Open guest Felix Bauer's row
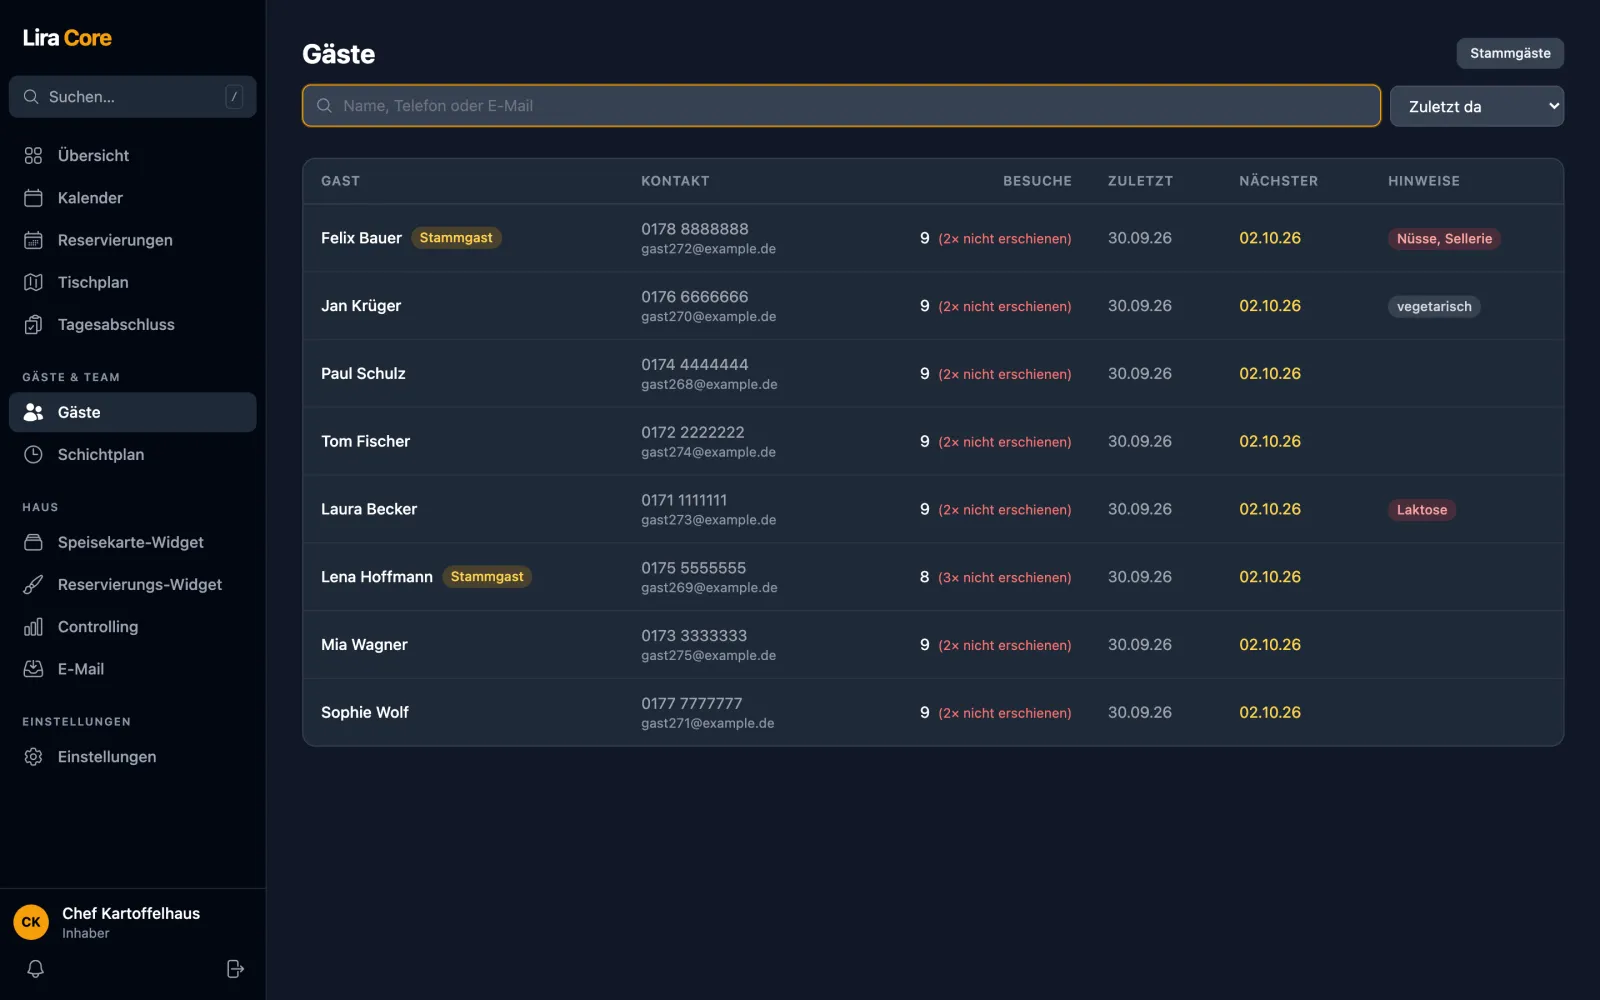The image size is (1600, 1000). pos(933,238)
